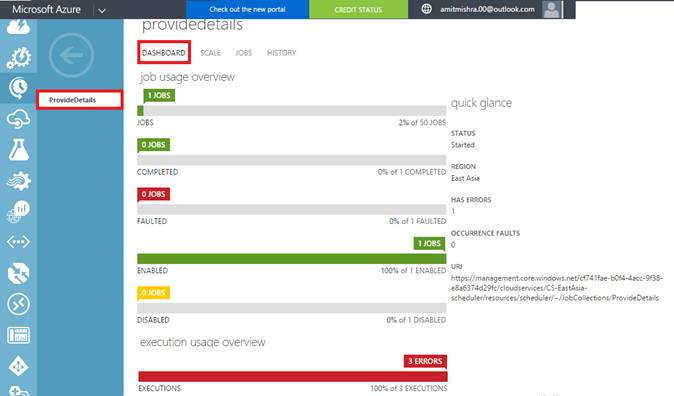Viewport: 674px width, 396px height.
Task: Click the green '1 JOBS' enabled badge
Action: (x=429, y=243)
